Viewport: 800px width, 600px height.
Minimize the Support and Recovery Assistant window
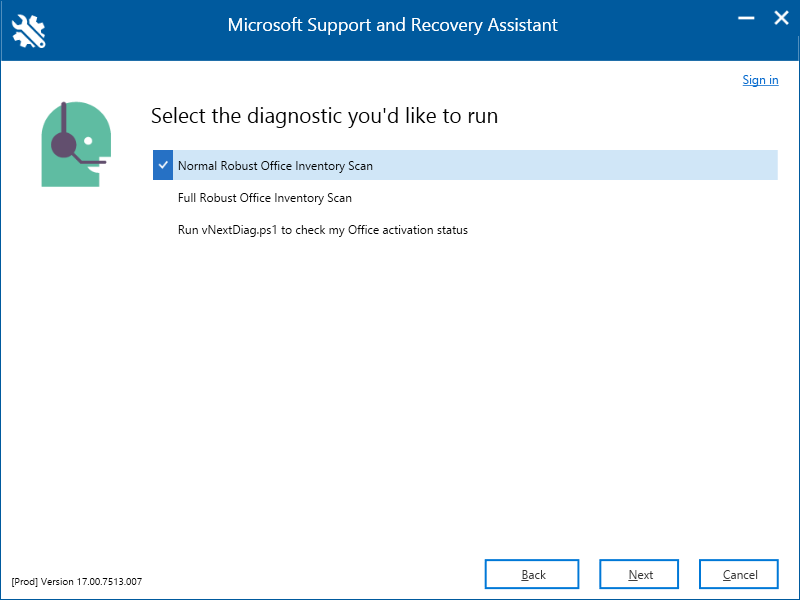pyautogui.click(x=746, y=18)
